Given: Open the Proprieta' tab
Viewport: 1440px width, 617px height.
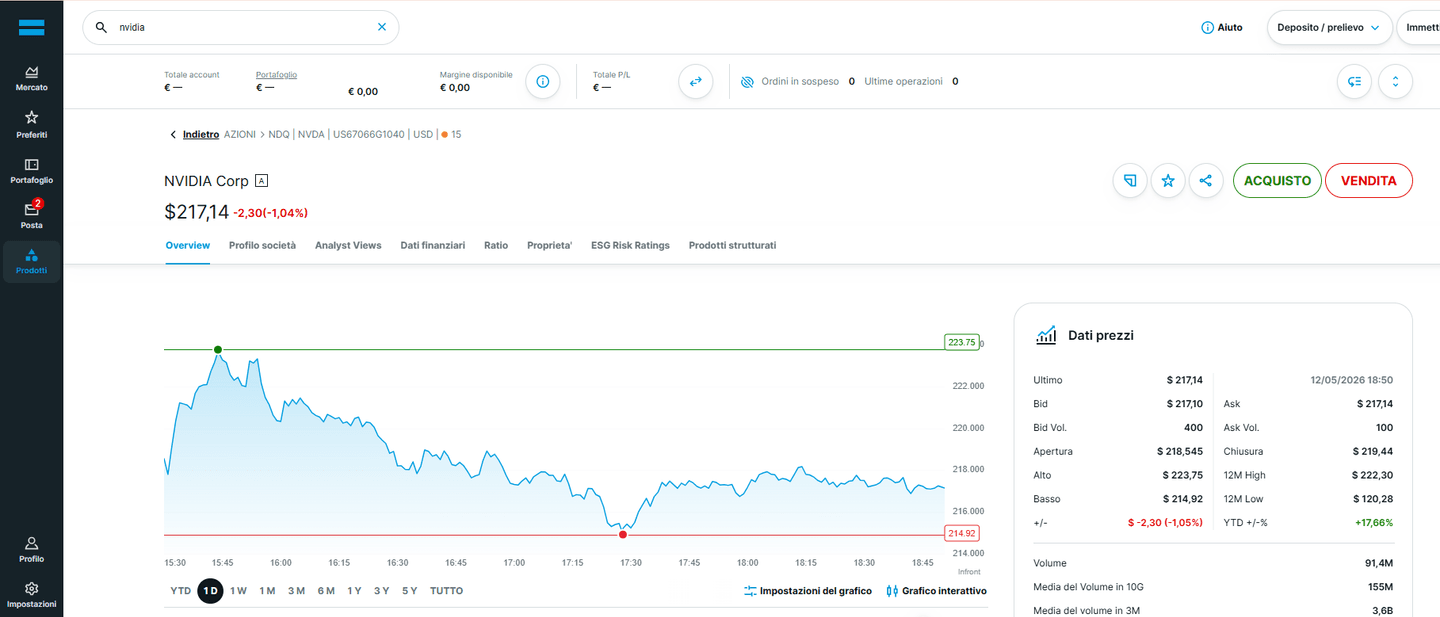Looking at the screenshot, I should pyautogui.click(x=549, y=245).
